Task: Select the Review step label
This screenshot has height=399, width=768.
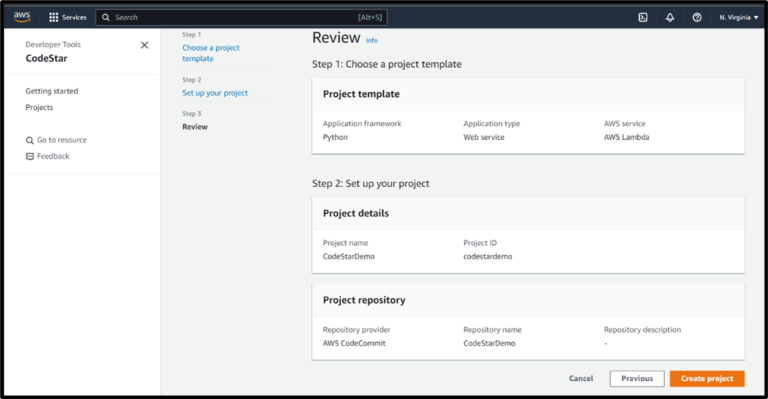Action: click(195, 127)
